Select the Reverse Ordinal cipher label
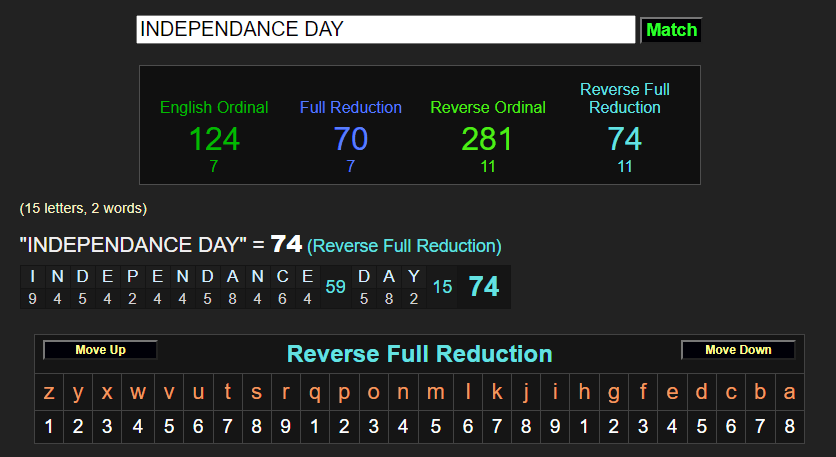 point(488,107)
